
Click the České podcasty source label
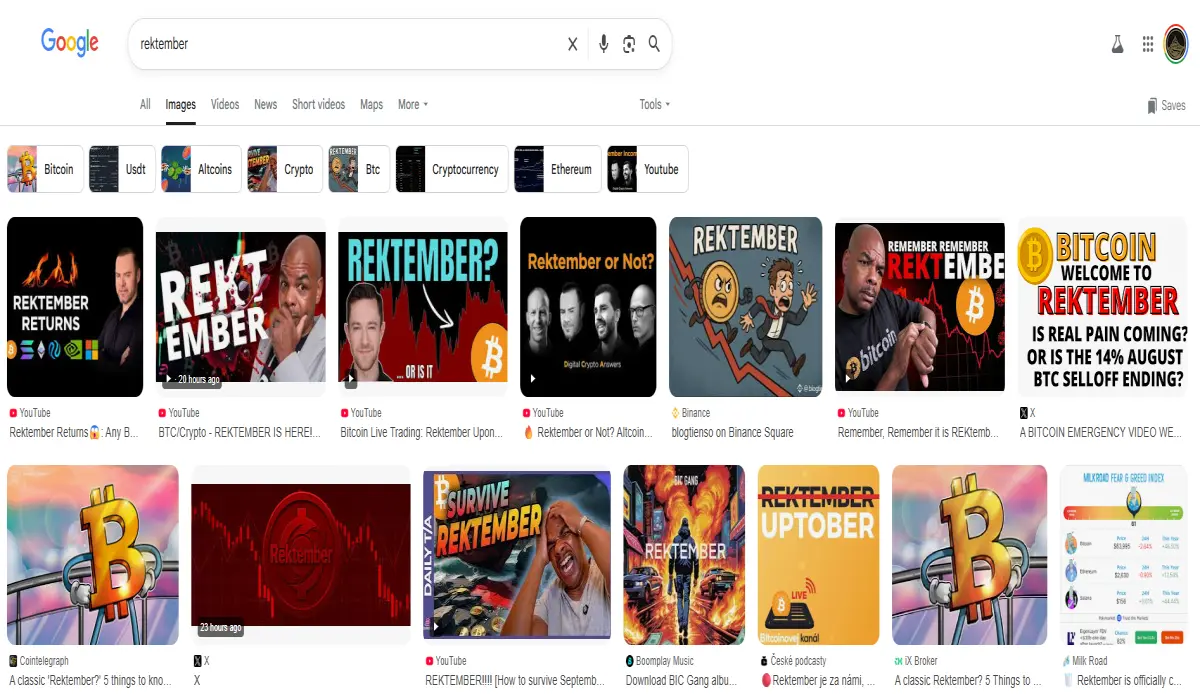pos(793,661)
